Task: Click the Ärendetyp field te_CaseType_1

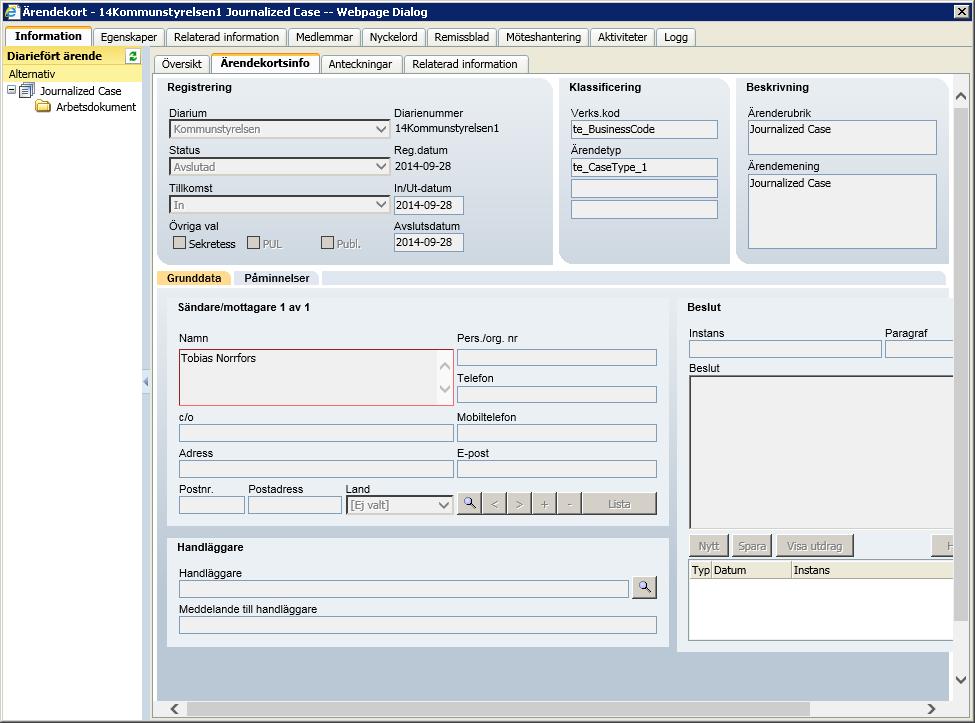Action: [x=644, y=167]
